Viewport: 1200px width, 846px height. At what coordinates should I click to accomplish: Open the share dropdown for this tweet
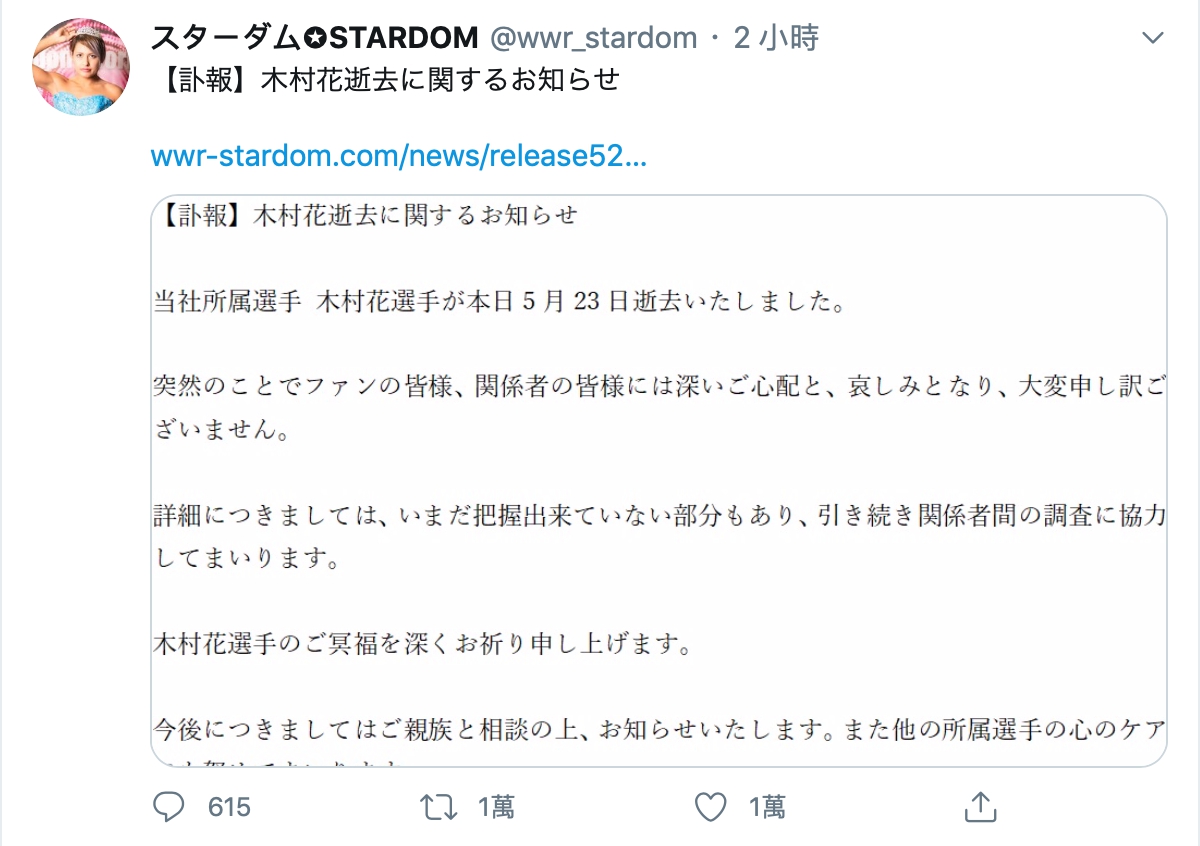[x=981, y=806]
